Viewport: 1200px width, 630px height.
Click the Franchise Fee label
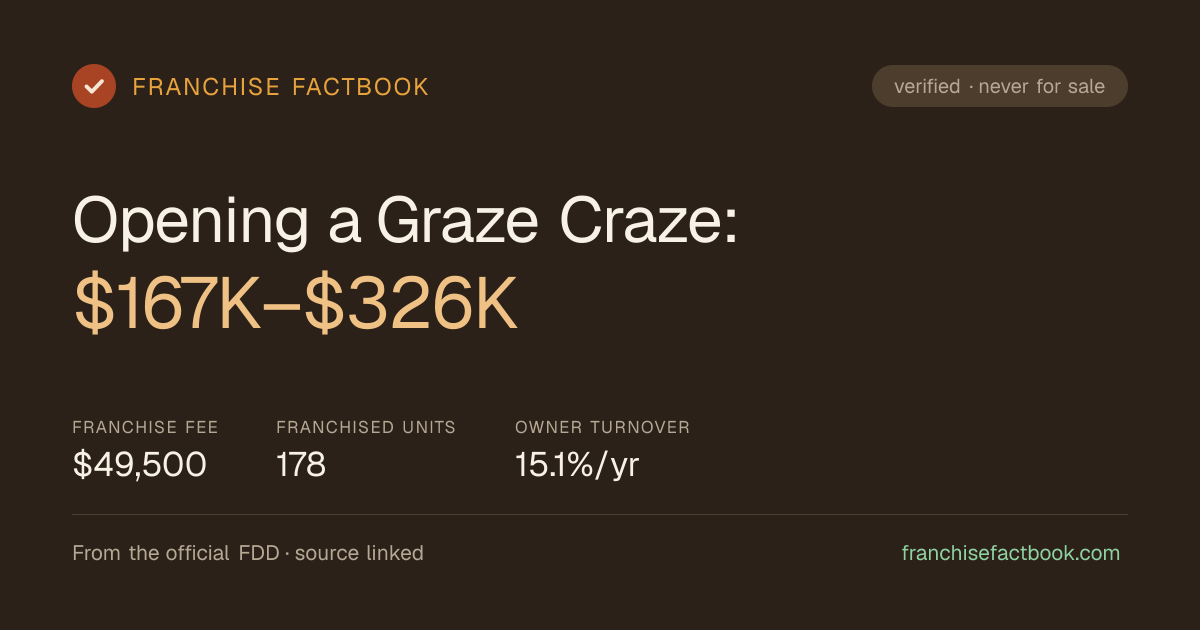(x=146, y=427)
